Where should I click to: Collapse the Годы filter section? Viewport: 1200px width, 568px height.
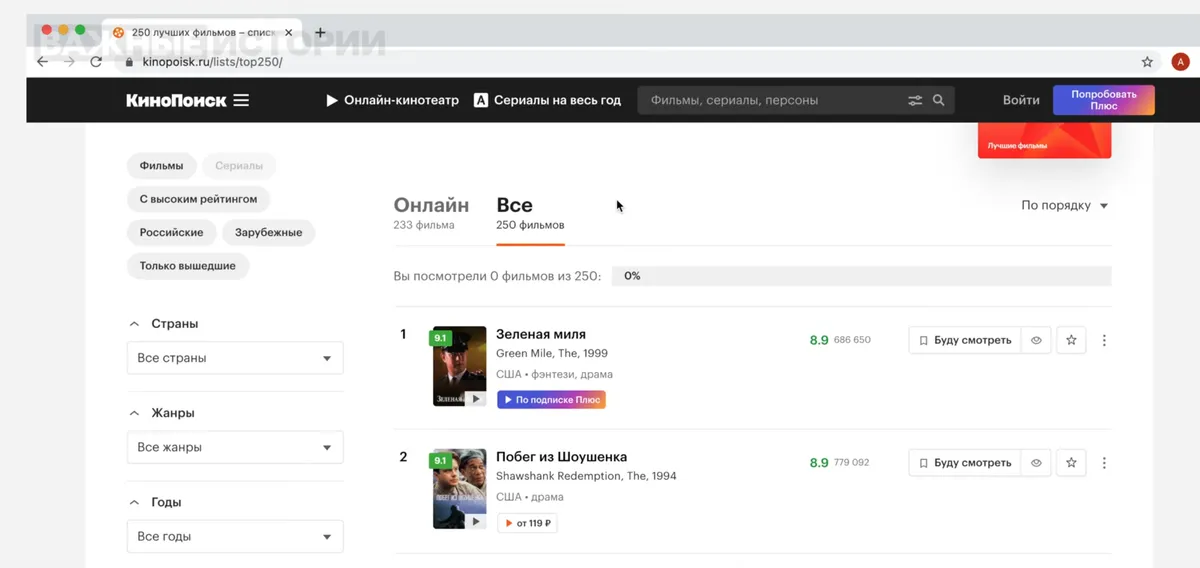(156, 502)
